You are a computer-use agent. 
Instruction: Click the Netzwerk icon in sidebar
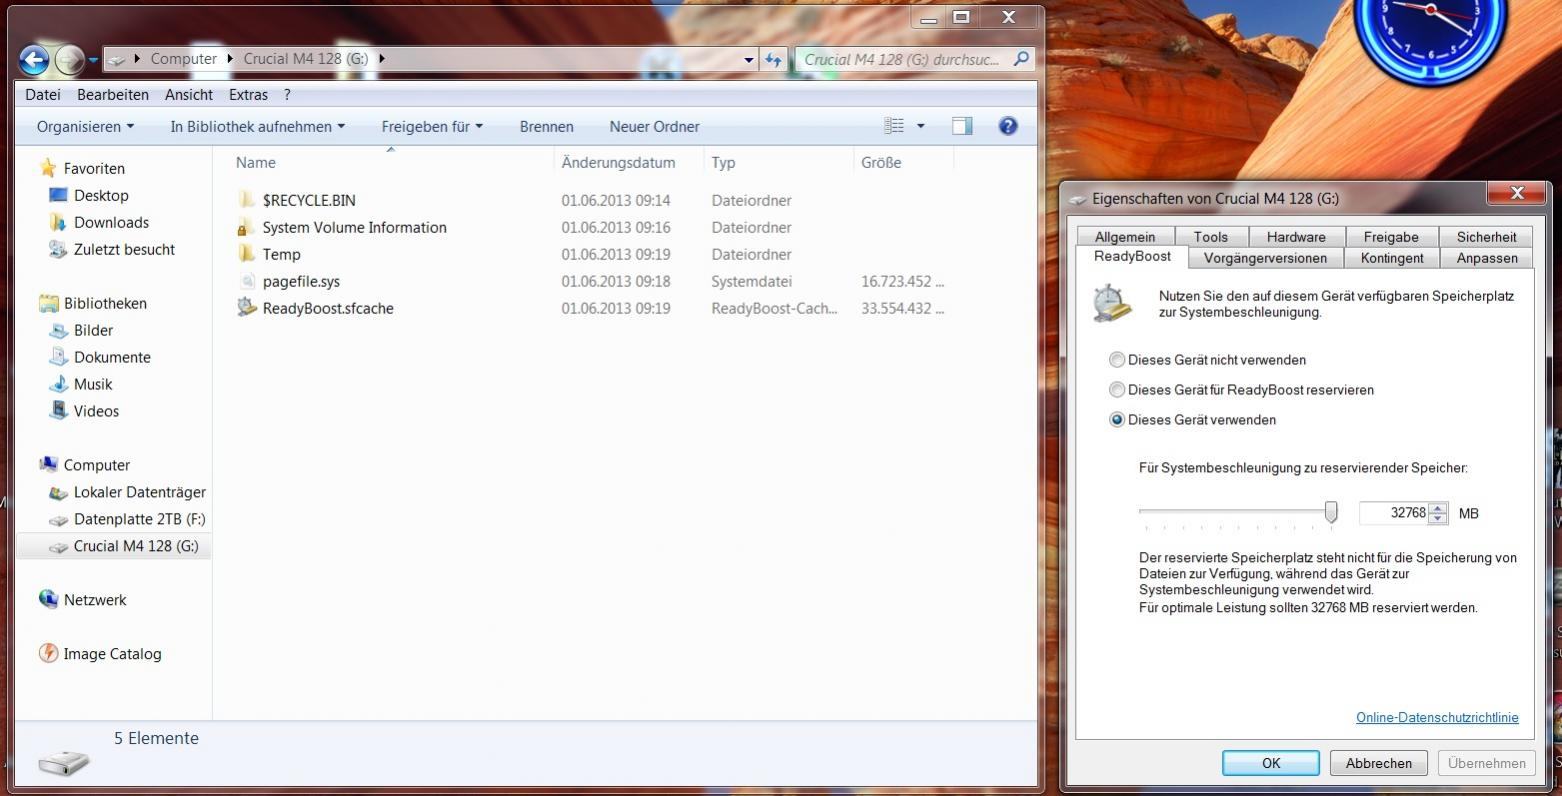pyautogui.click(x=48, y=600)
